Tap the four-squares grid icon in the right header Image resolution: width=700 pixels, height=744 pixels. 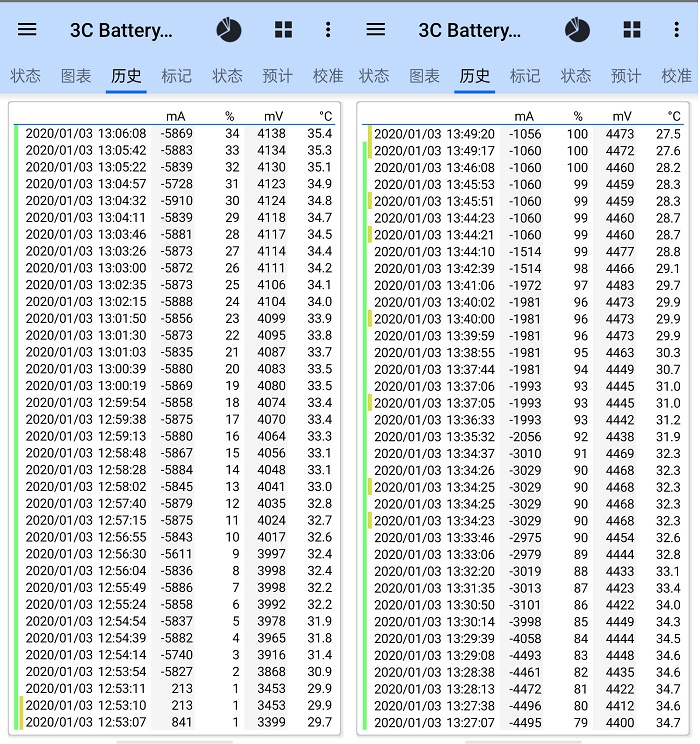(x=632, y=30)
